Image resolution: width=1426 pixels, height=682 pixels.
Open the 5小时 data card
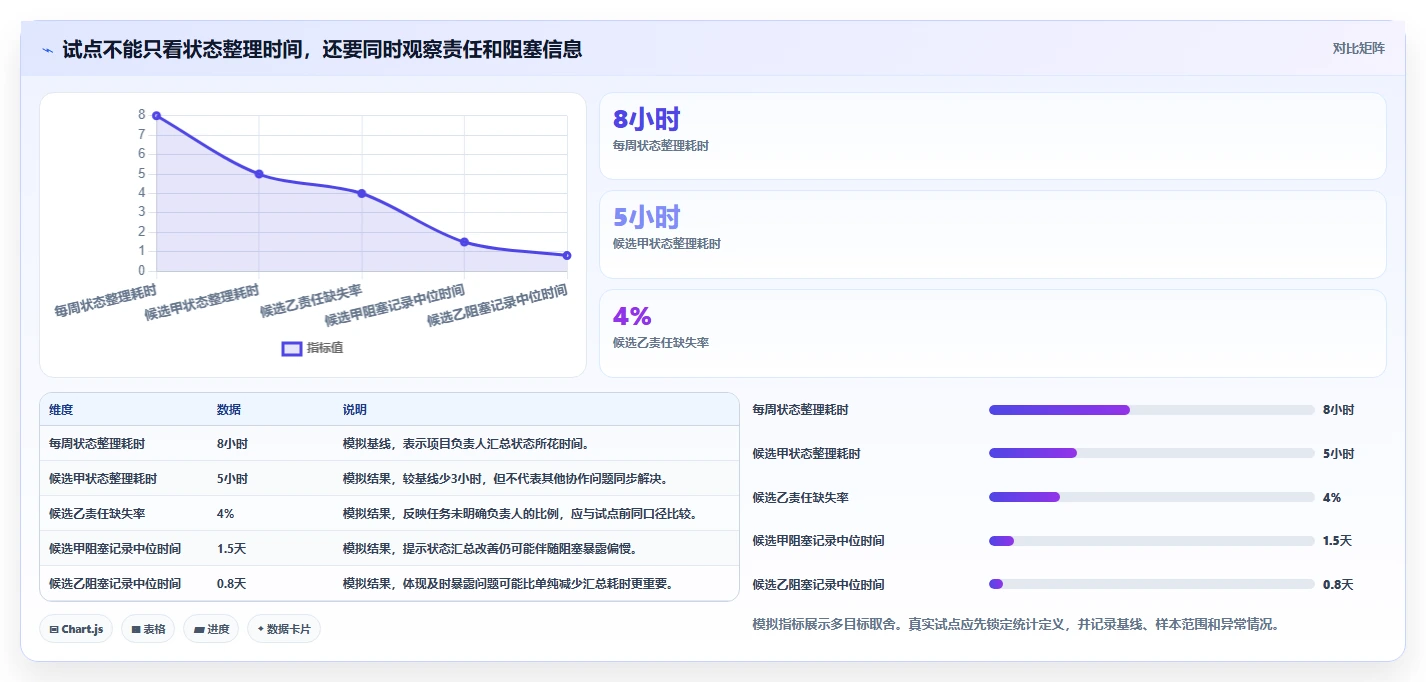pos(992,234)
